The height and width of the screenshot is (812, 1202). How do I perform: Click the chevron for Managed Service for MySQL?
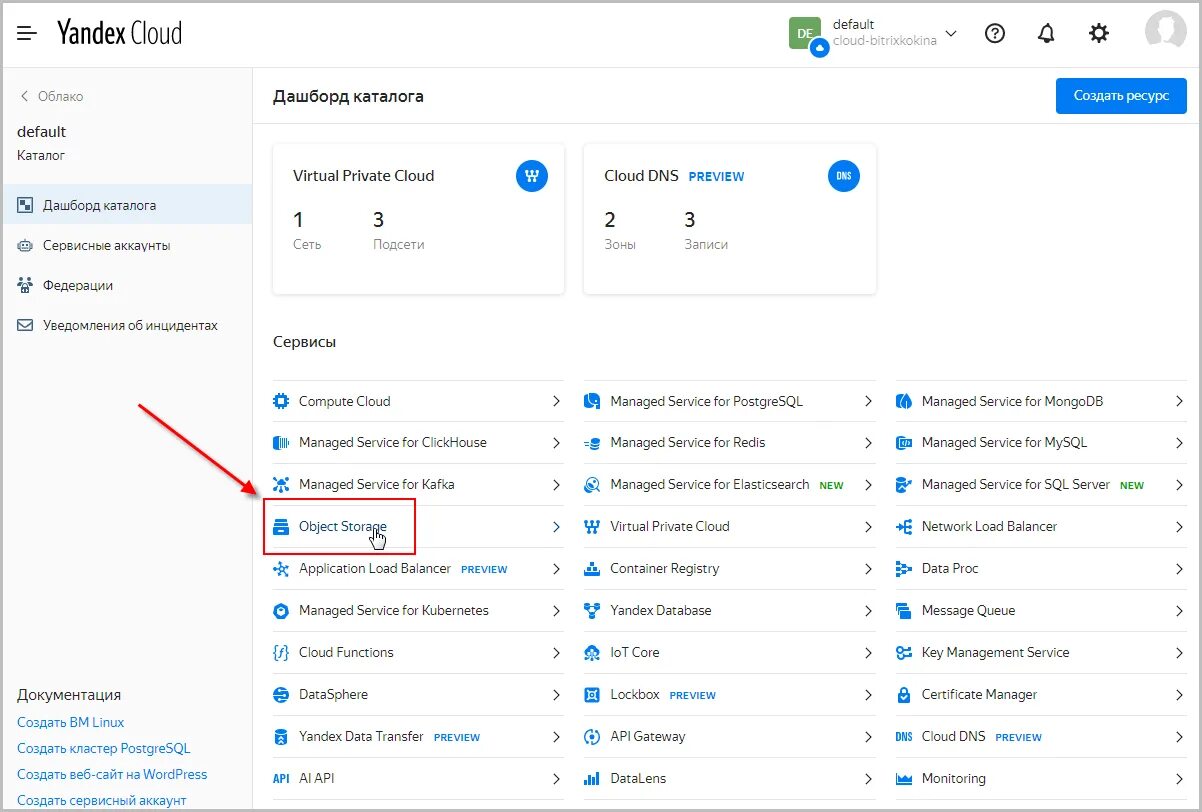1179,442
